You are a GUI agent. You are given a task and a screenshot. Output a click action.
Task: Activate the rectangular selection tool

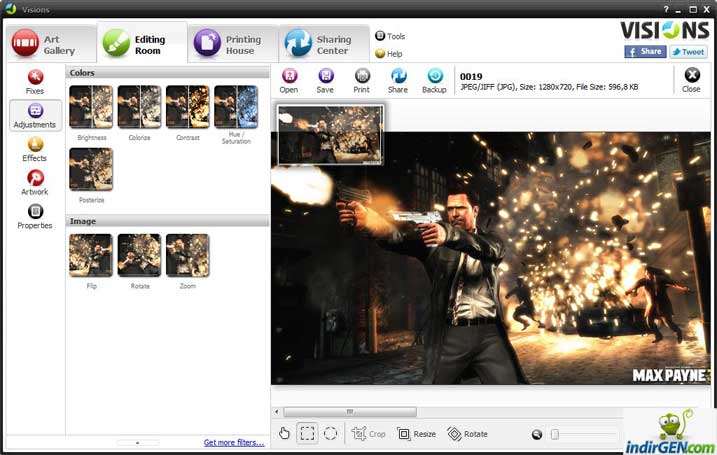point(307,433)
